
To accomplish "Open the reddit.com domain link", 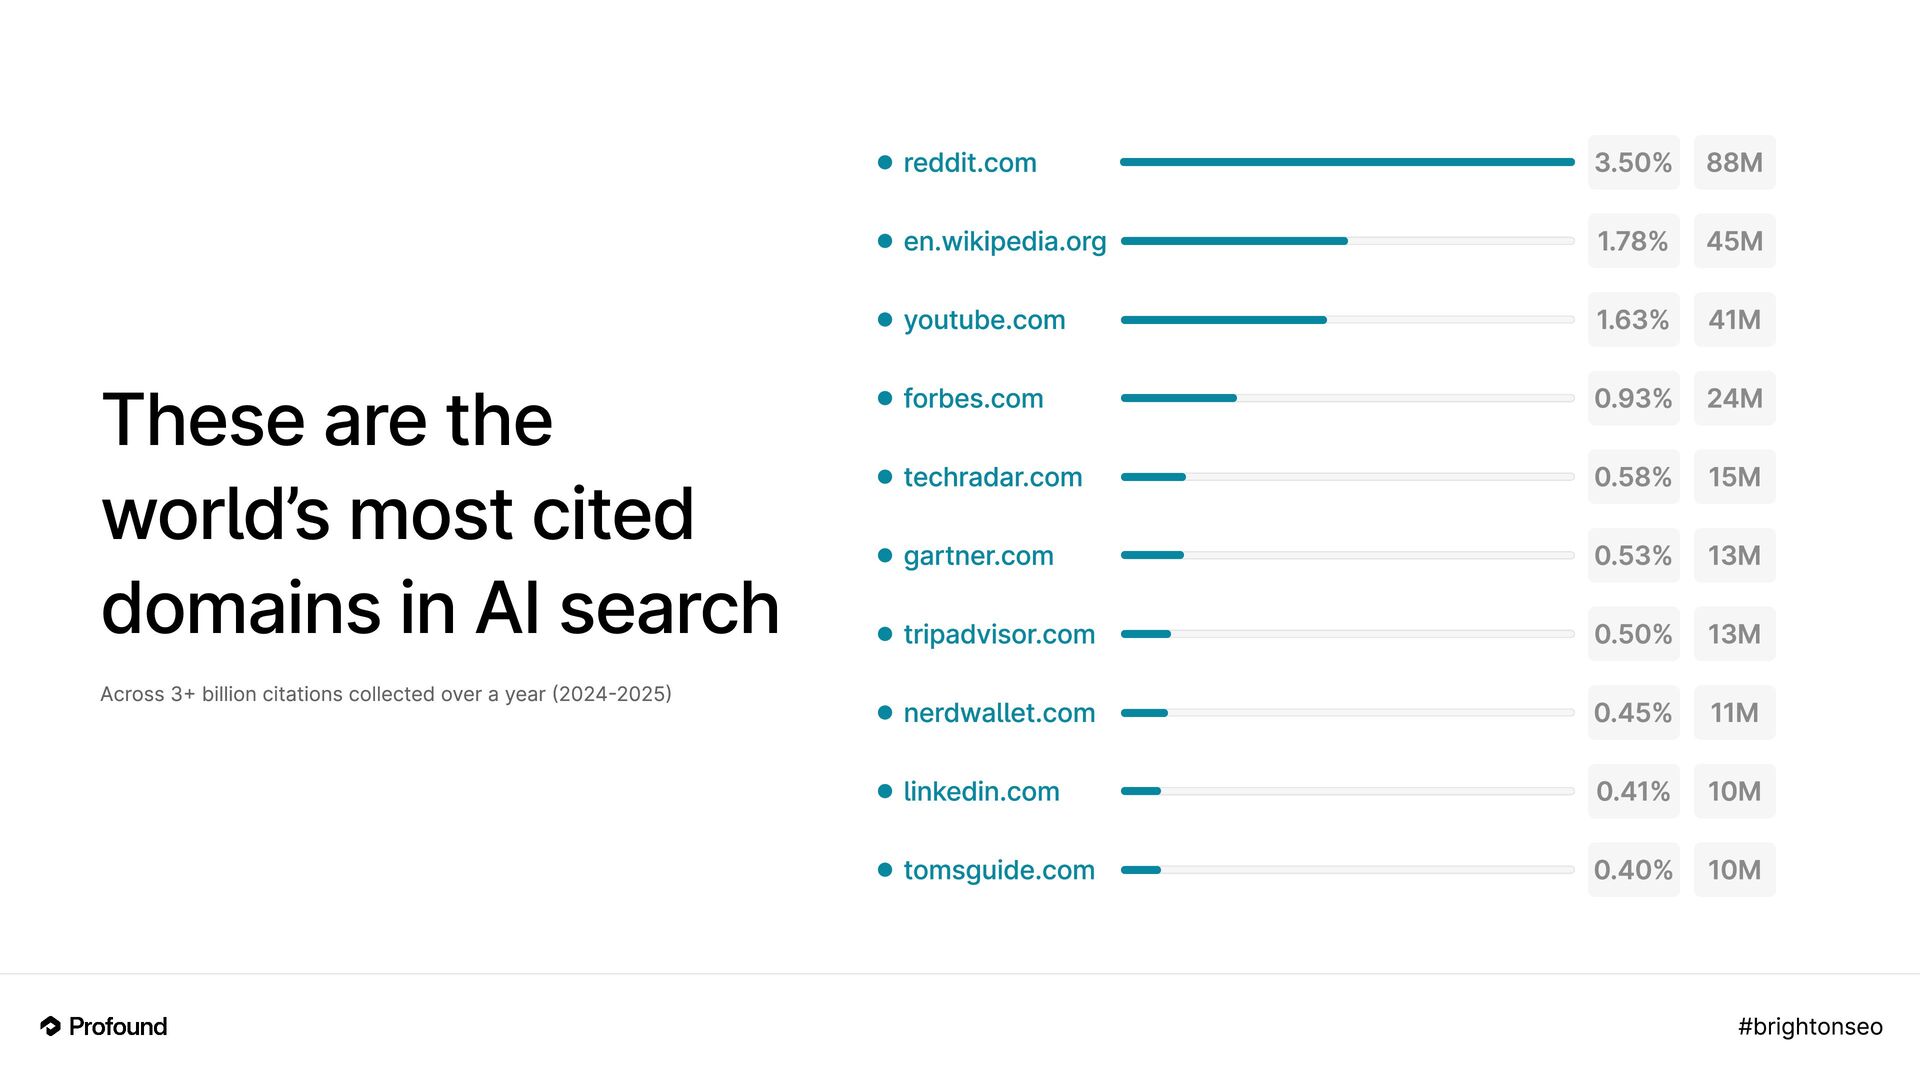I will (x=970, y=162).
